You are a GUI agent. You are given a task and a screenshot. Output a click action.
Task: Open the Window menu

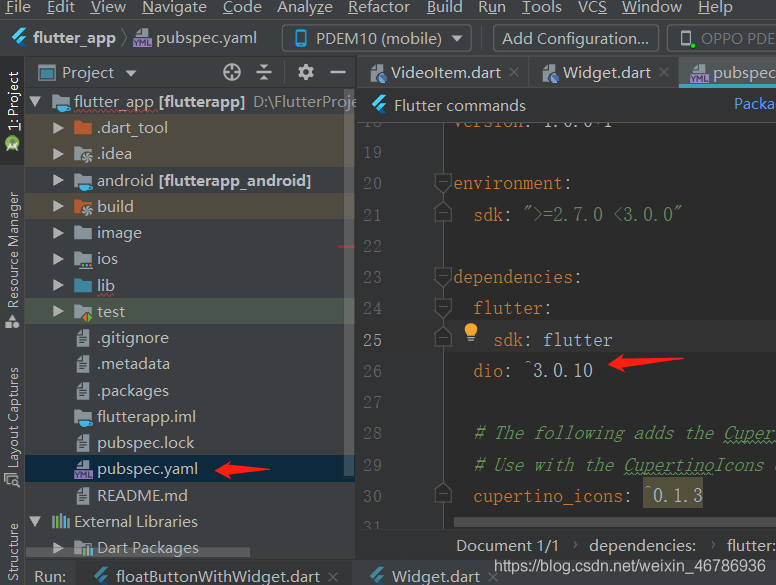pyautogui.click(x=652, y=7)
